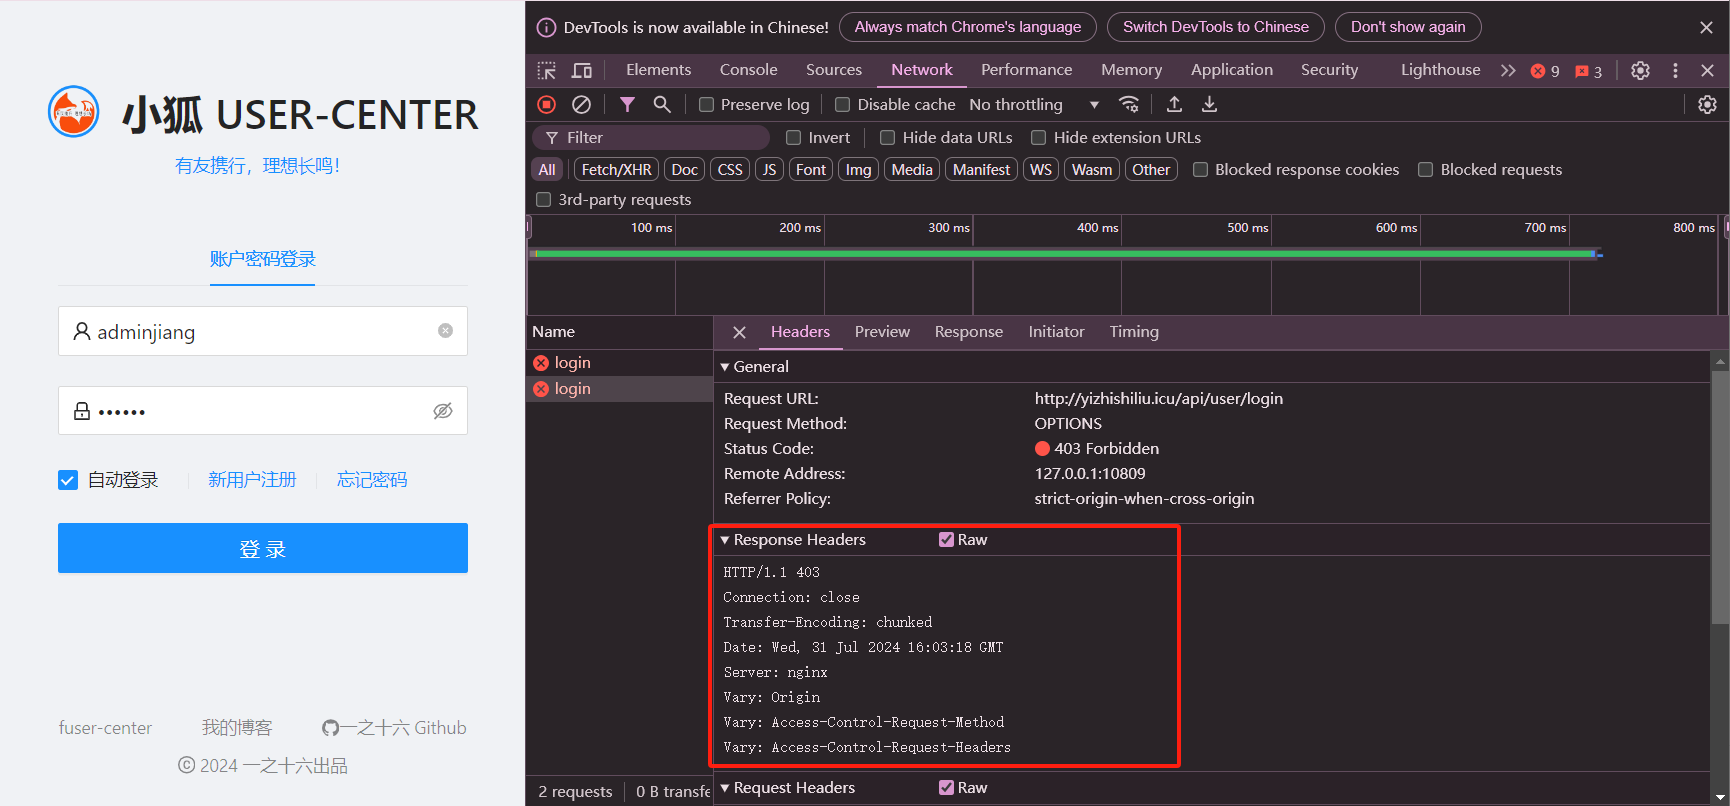
Task: Click Always match Chrome's language
Action: (968, 27)
